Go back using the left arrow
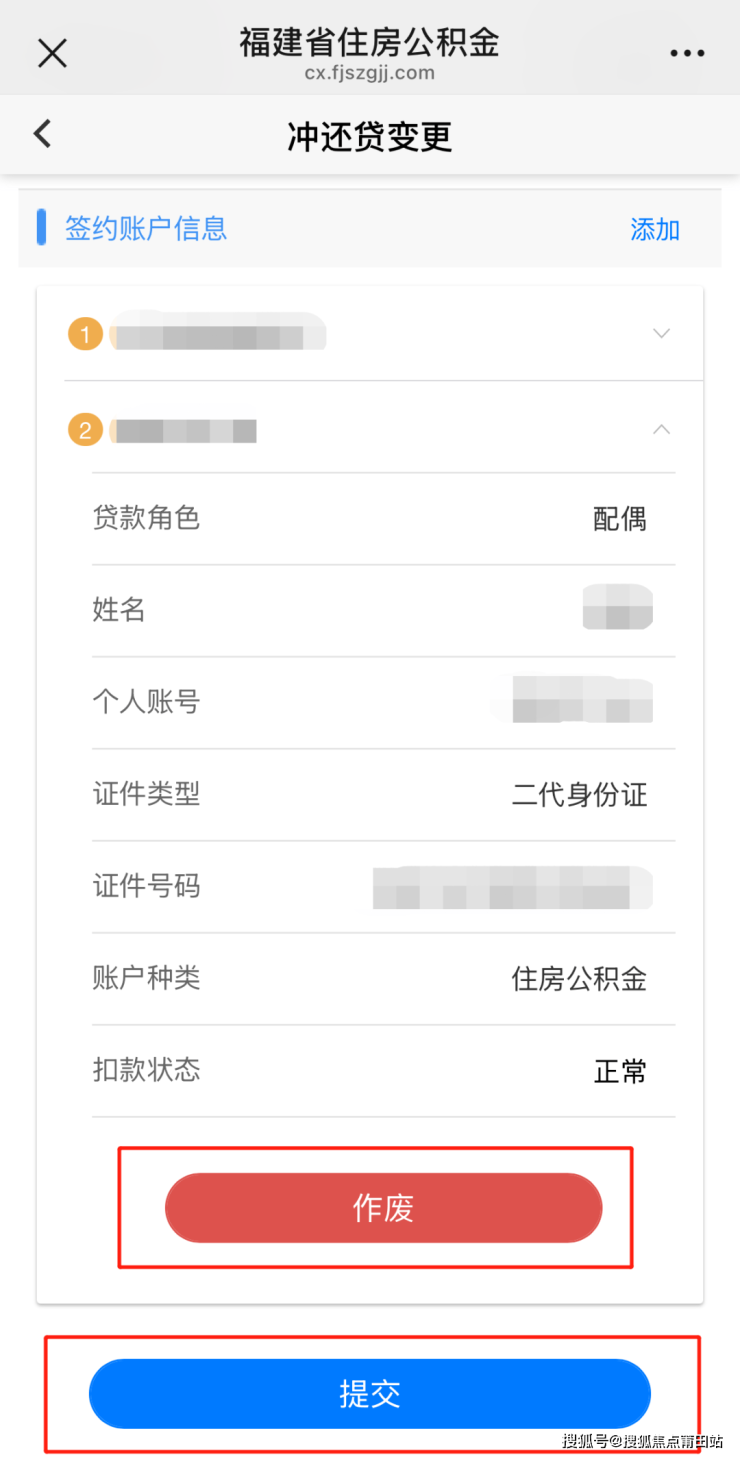This screenshot has height=1457, width=740. pyautogui.click(x=42, y=134)
